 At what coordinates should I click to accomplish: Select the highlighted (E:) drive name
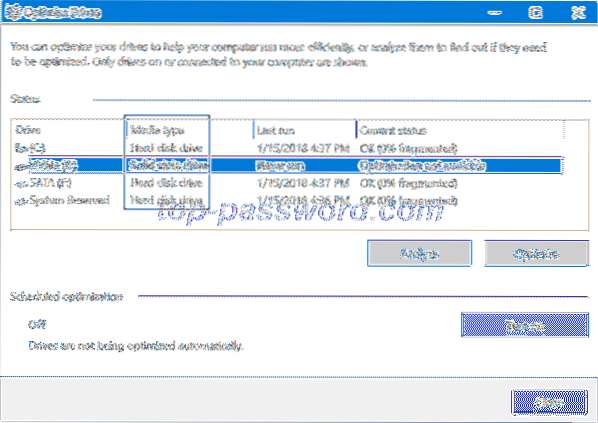[53, 166]
